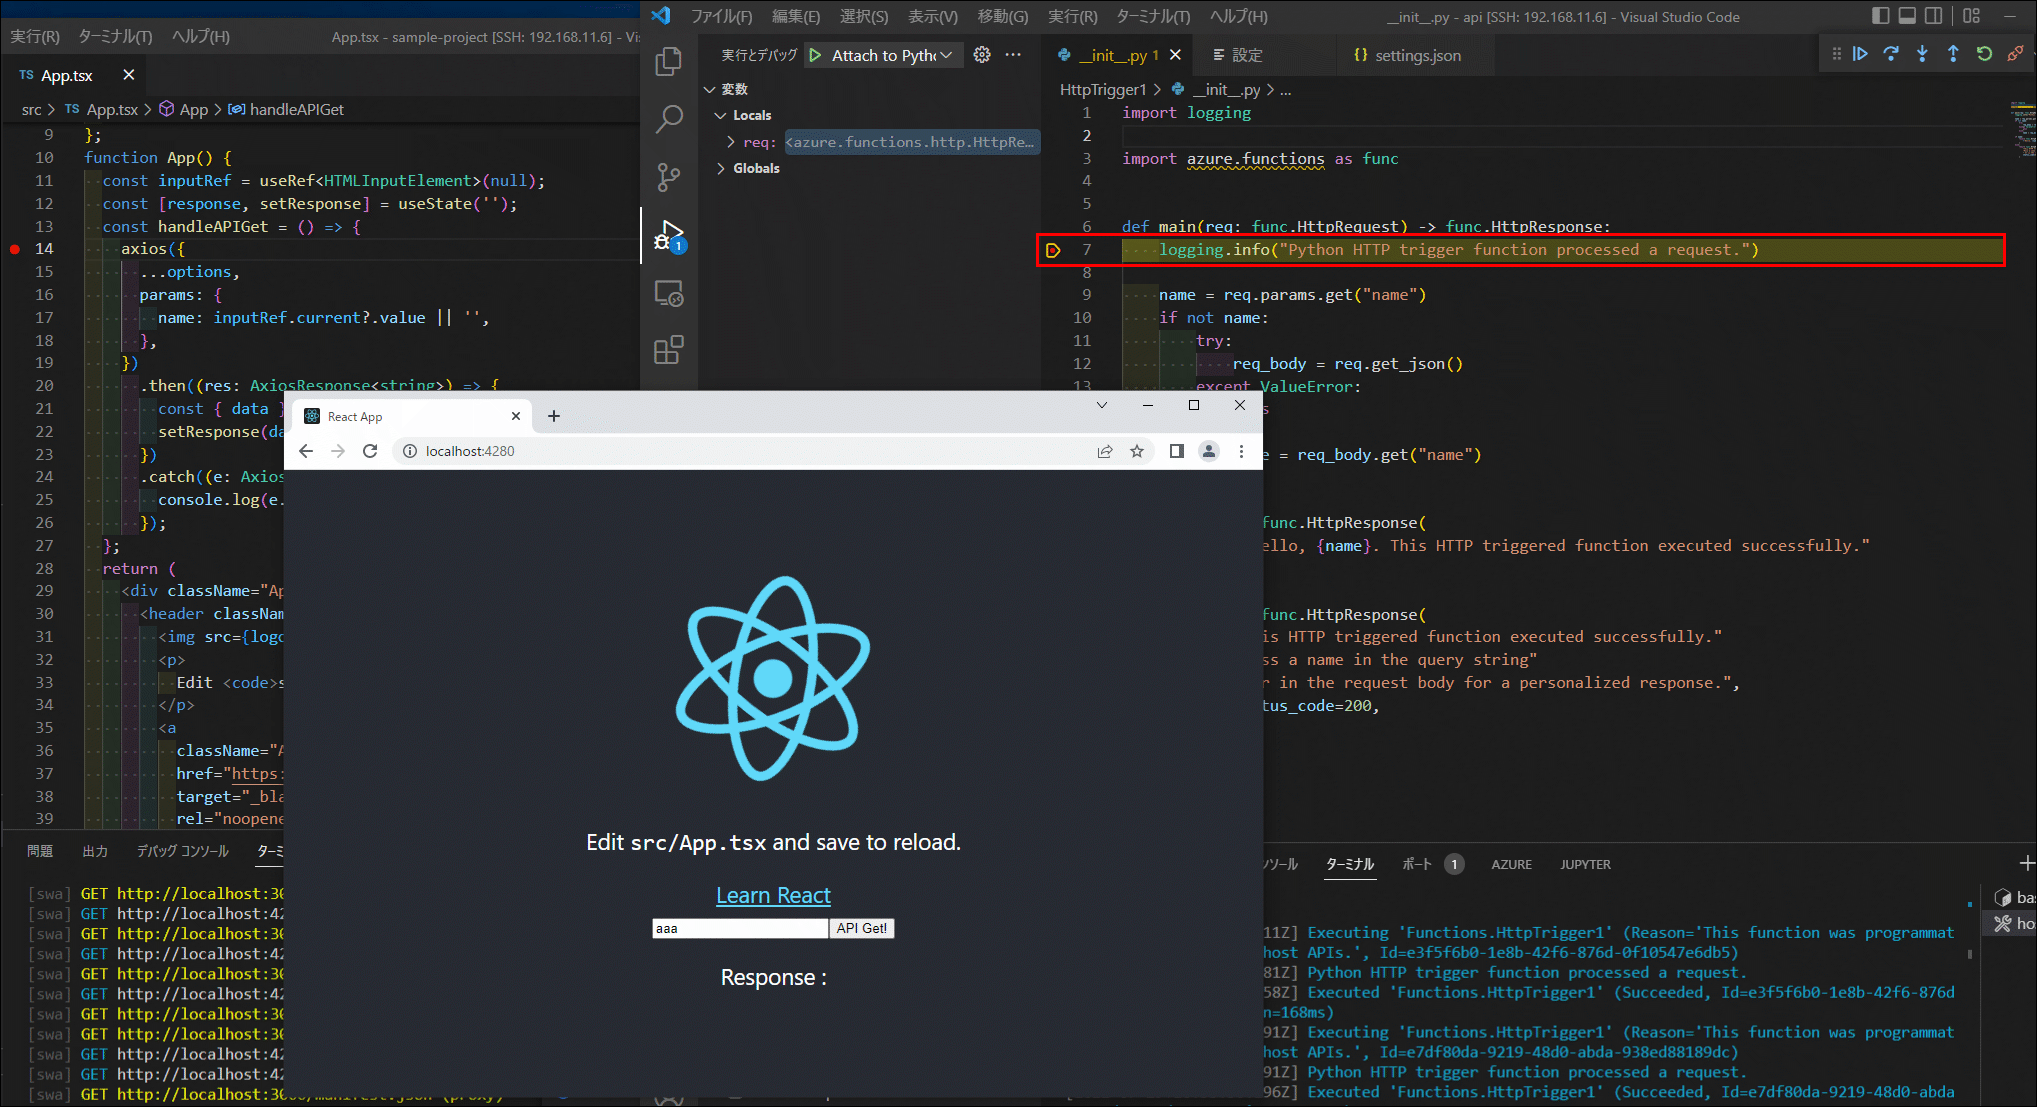Open the 編集(E) menu
Image resolution: width=2037 pixels, height=1107 pixels.
[796, 16]
